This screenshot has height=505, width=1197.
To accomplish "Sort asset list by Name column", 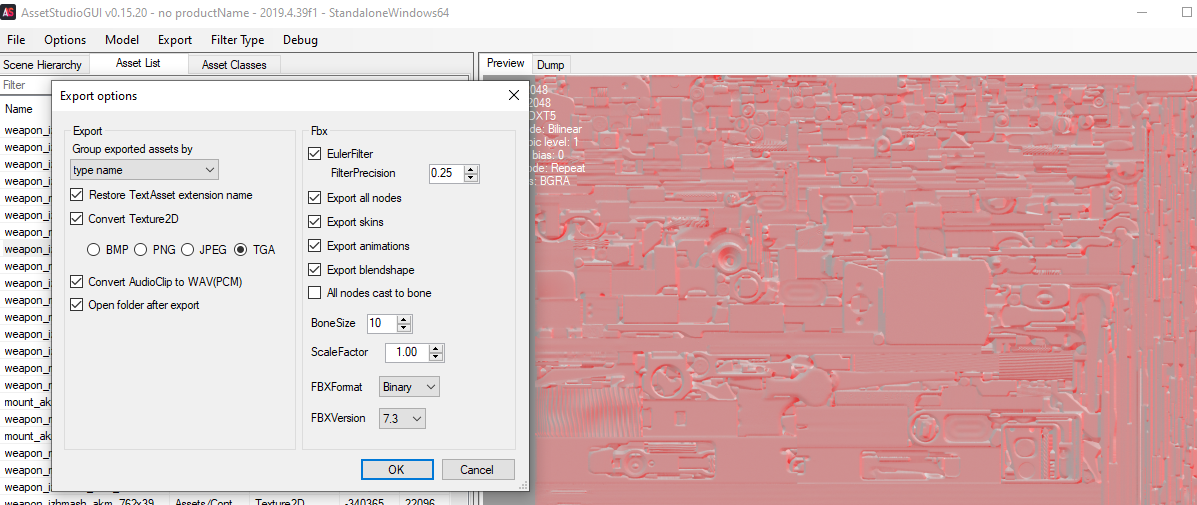I will tap(25, 109).
